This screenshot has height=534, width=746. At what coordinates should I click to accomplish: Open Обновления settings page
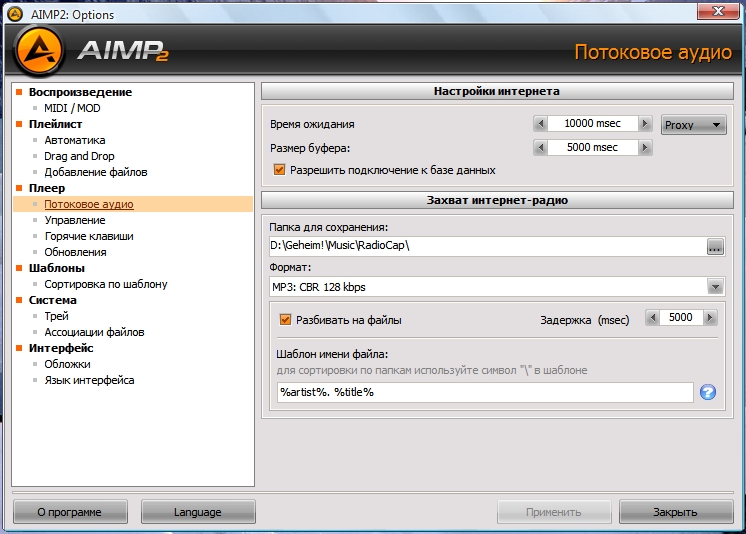(x=75, y=252)
